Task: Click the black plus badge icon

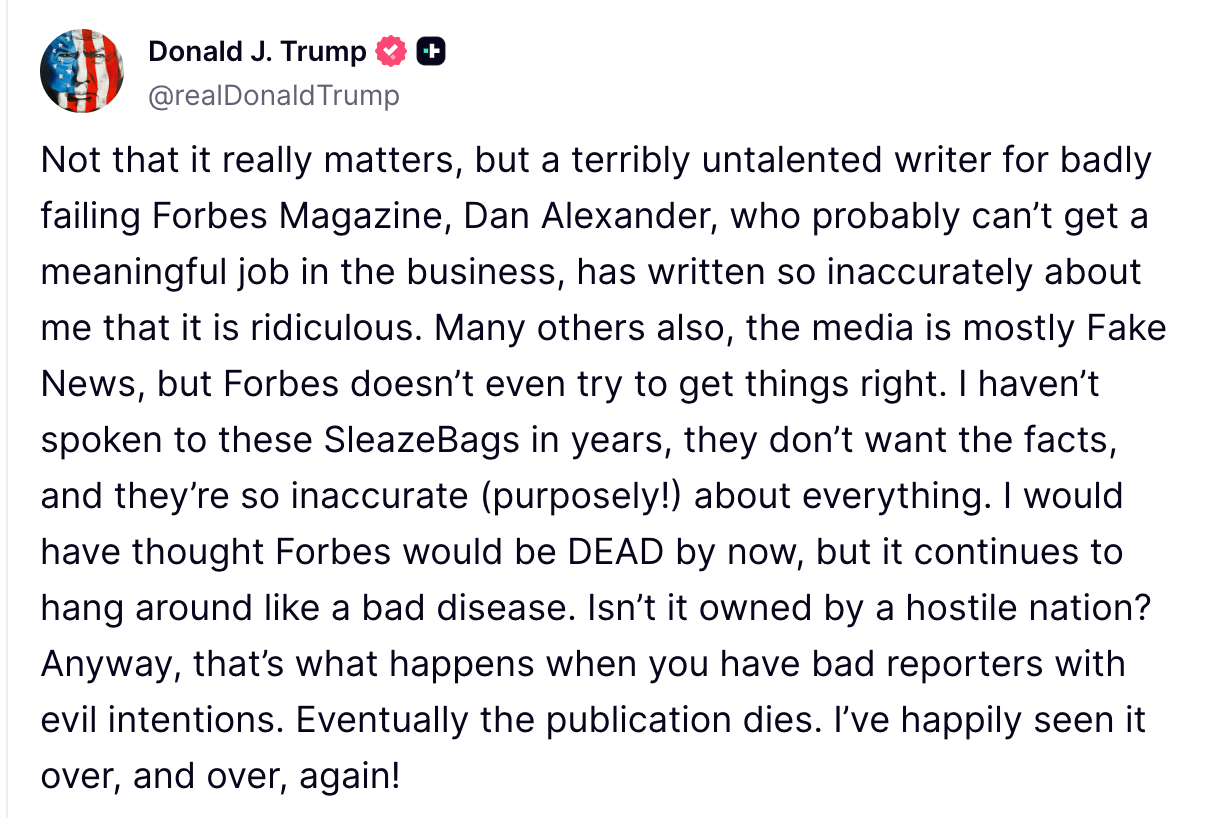Action: tap(431, 51)
